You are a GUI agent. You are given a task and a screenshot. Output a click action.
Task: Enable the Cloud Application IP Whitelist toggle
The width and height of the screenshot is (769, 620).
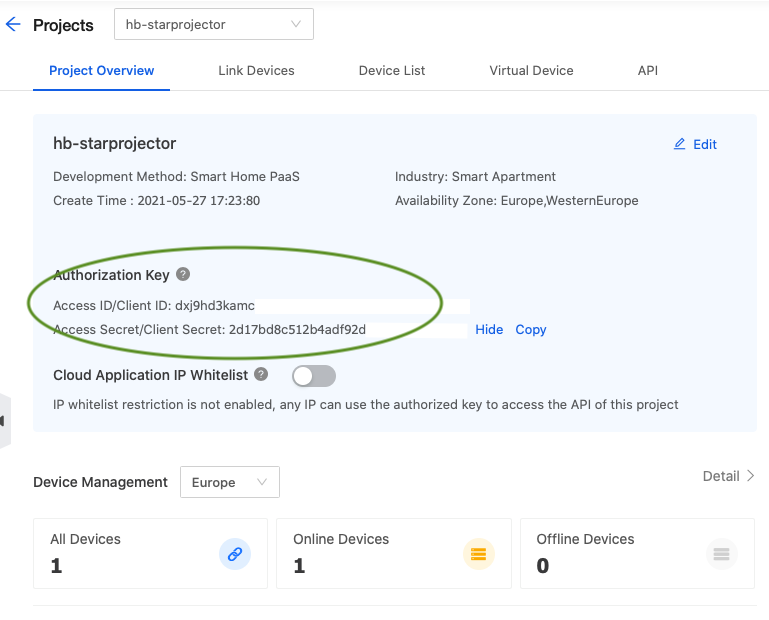tap(313, 376)
